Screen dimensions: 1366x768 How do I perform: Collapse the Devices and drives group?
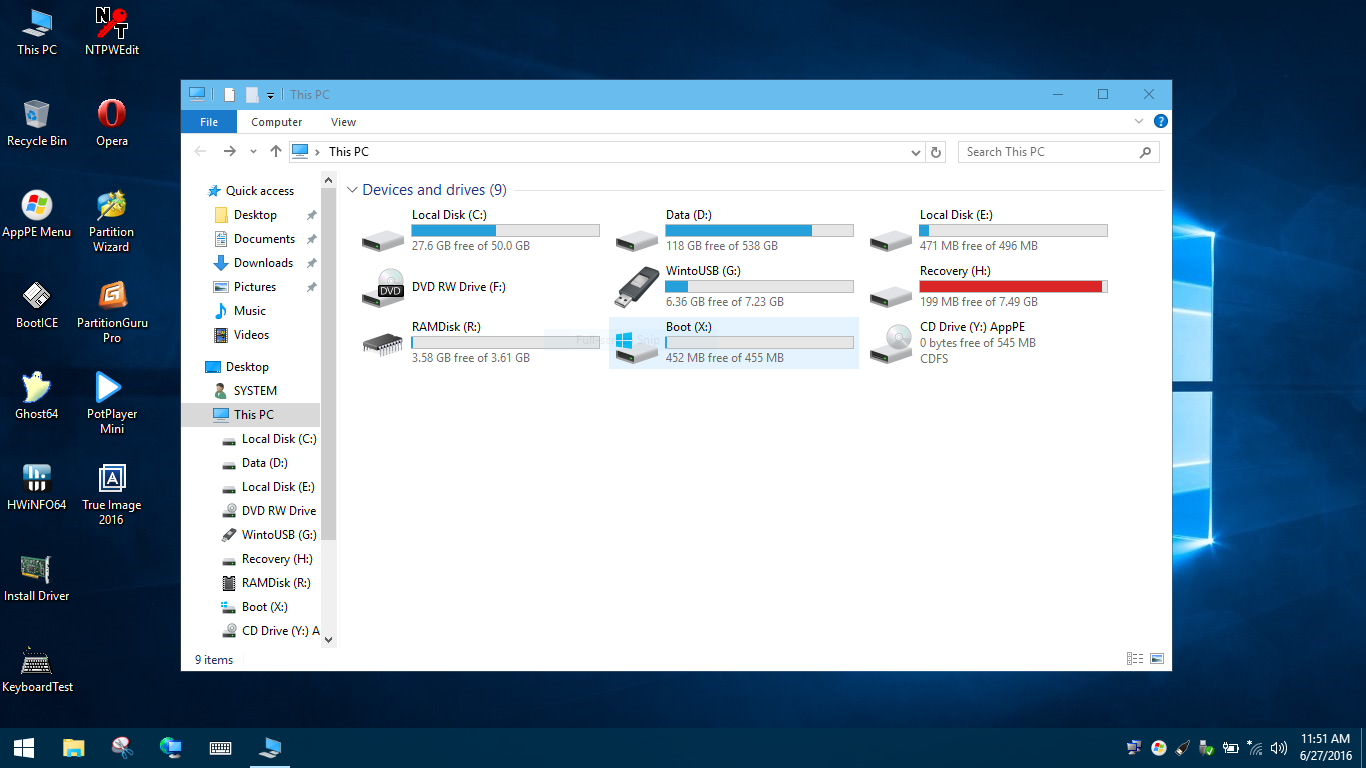tap(352, 190)
